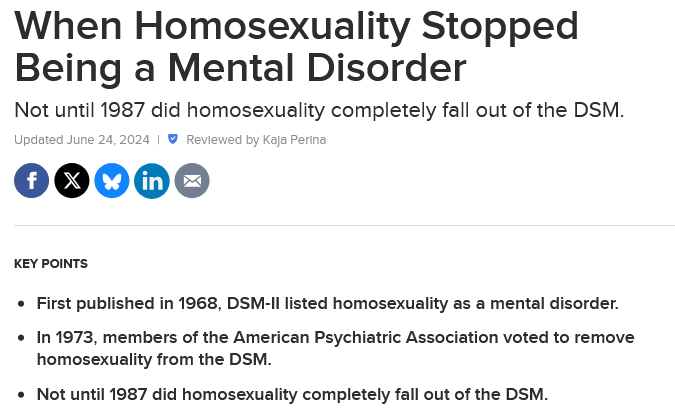Click the words American Psychiatric Association
This screenshot has width=675, height=420.
coord(365,337)
